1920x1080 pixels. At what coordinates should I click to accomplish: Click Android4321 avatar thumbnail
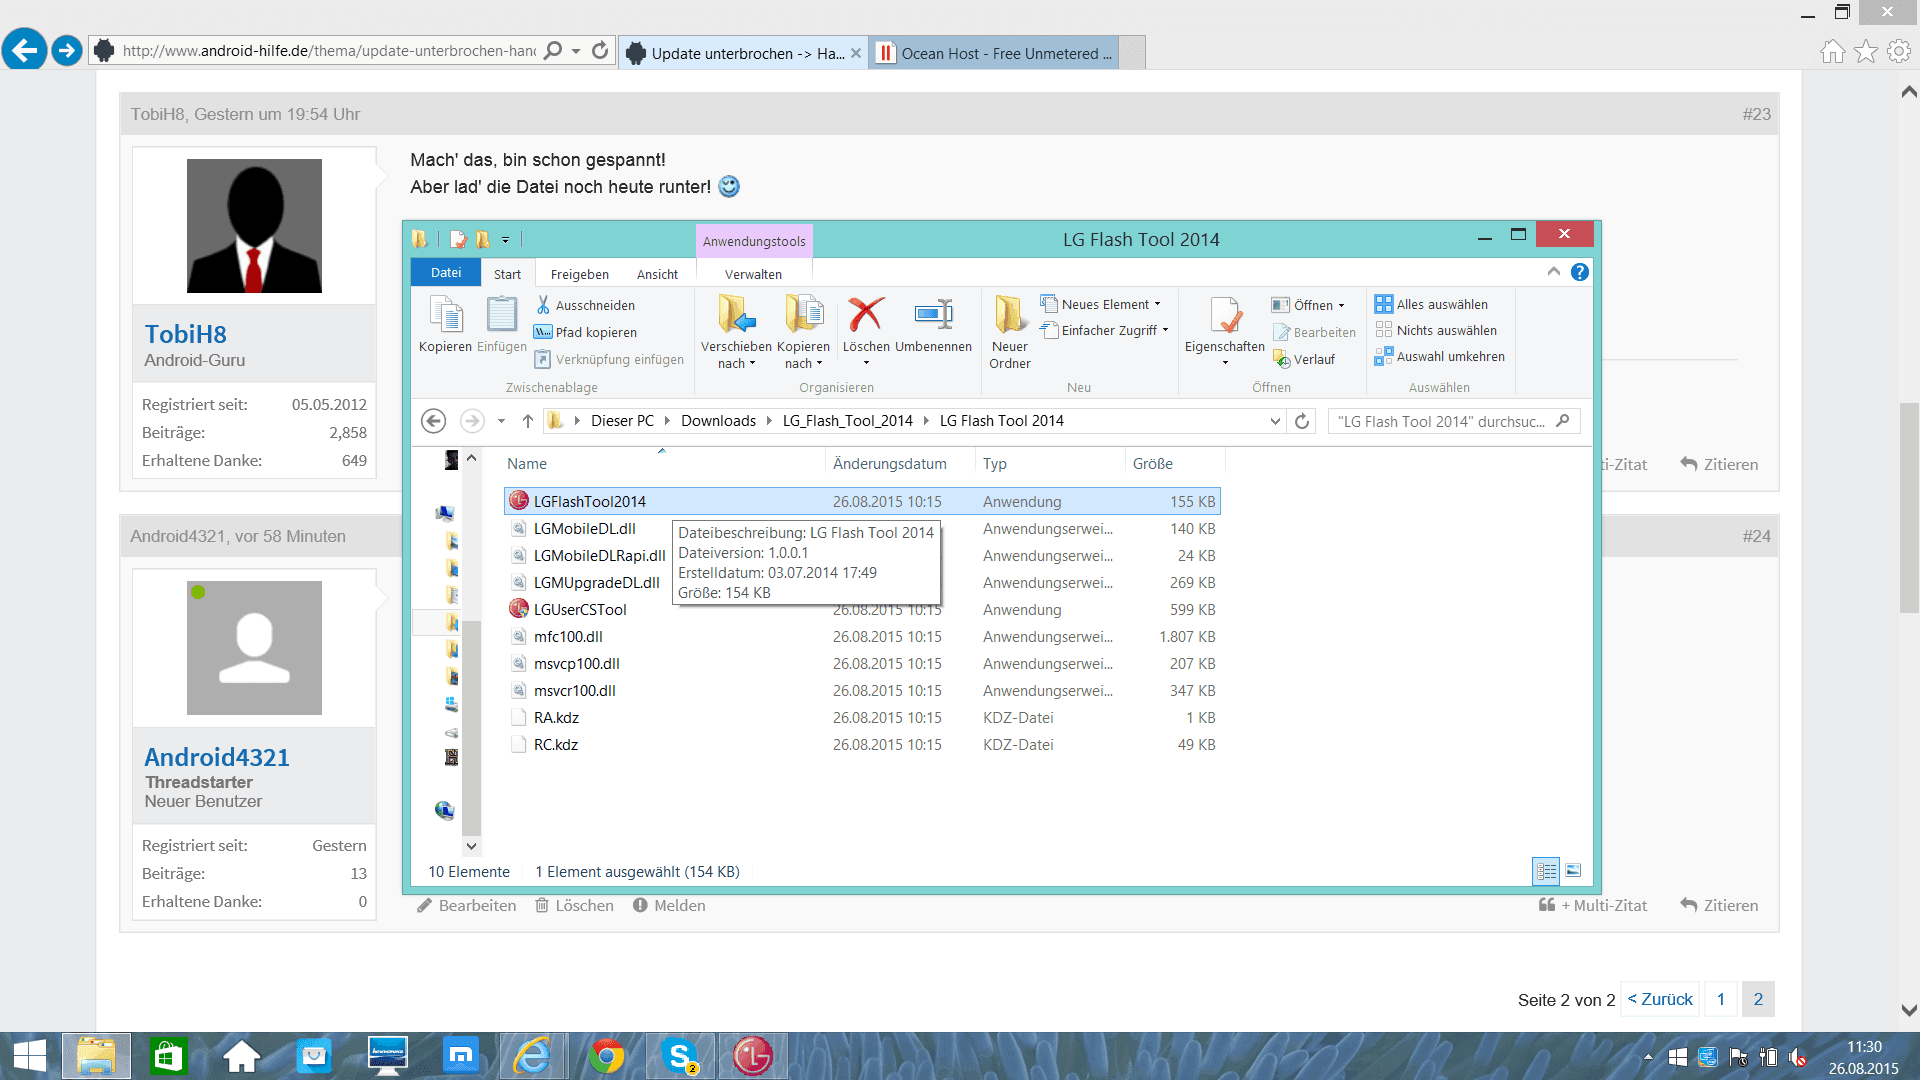254,647
